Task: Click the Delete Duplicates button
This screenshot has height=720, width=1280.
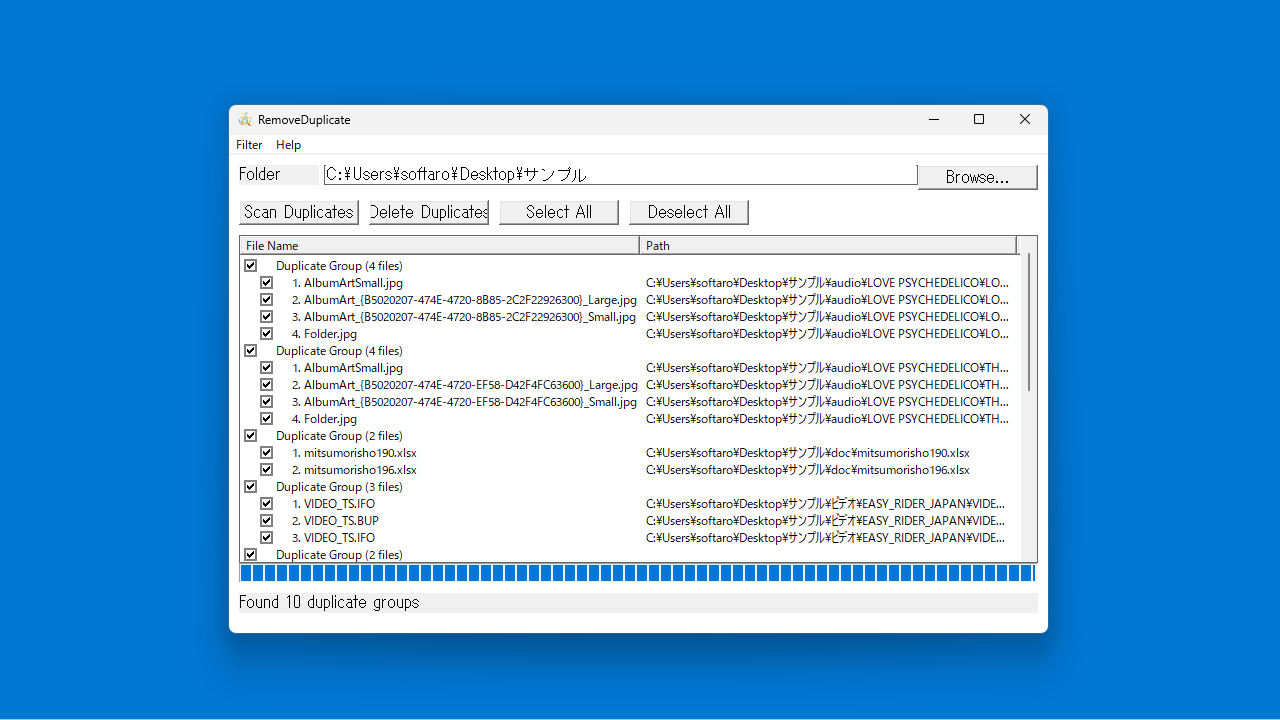Action: coord(428,212)
